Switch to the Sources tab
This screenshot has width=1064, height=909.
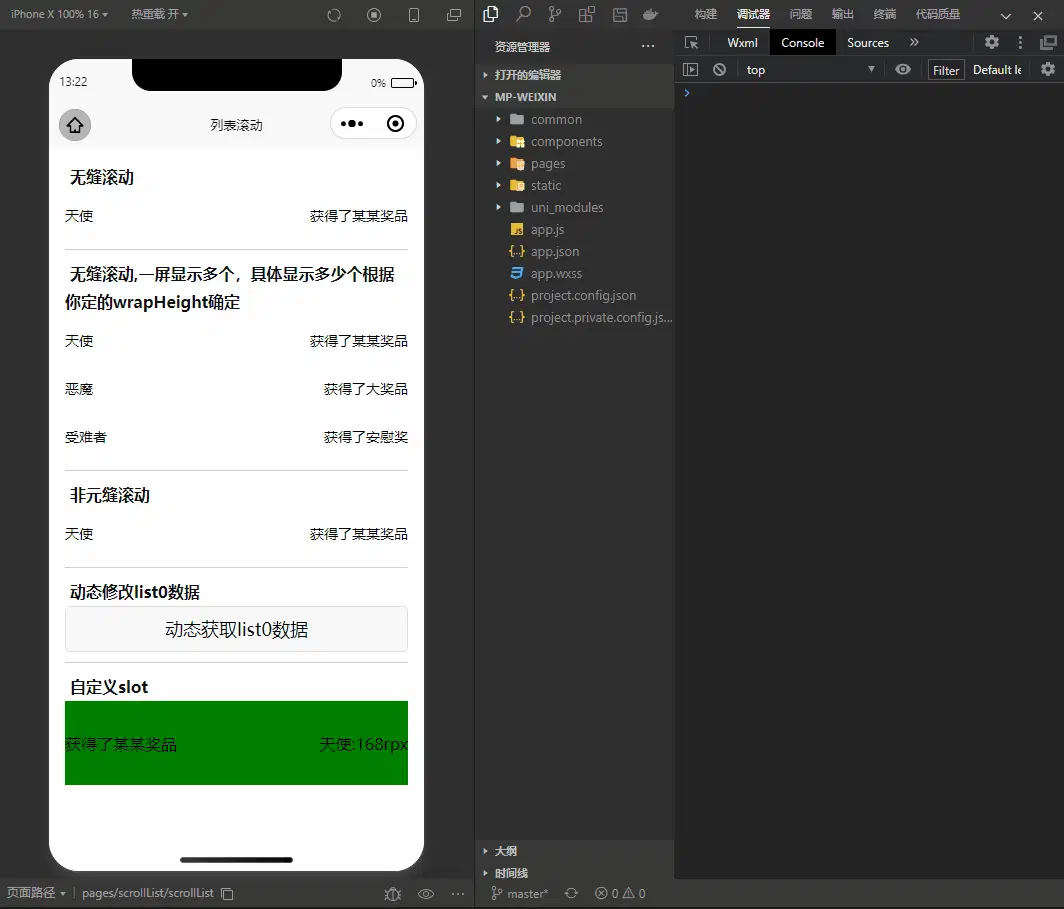pos(867,42)
